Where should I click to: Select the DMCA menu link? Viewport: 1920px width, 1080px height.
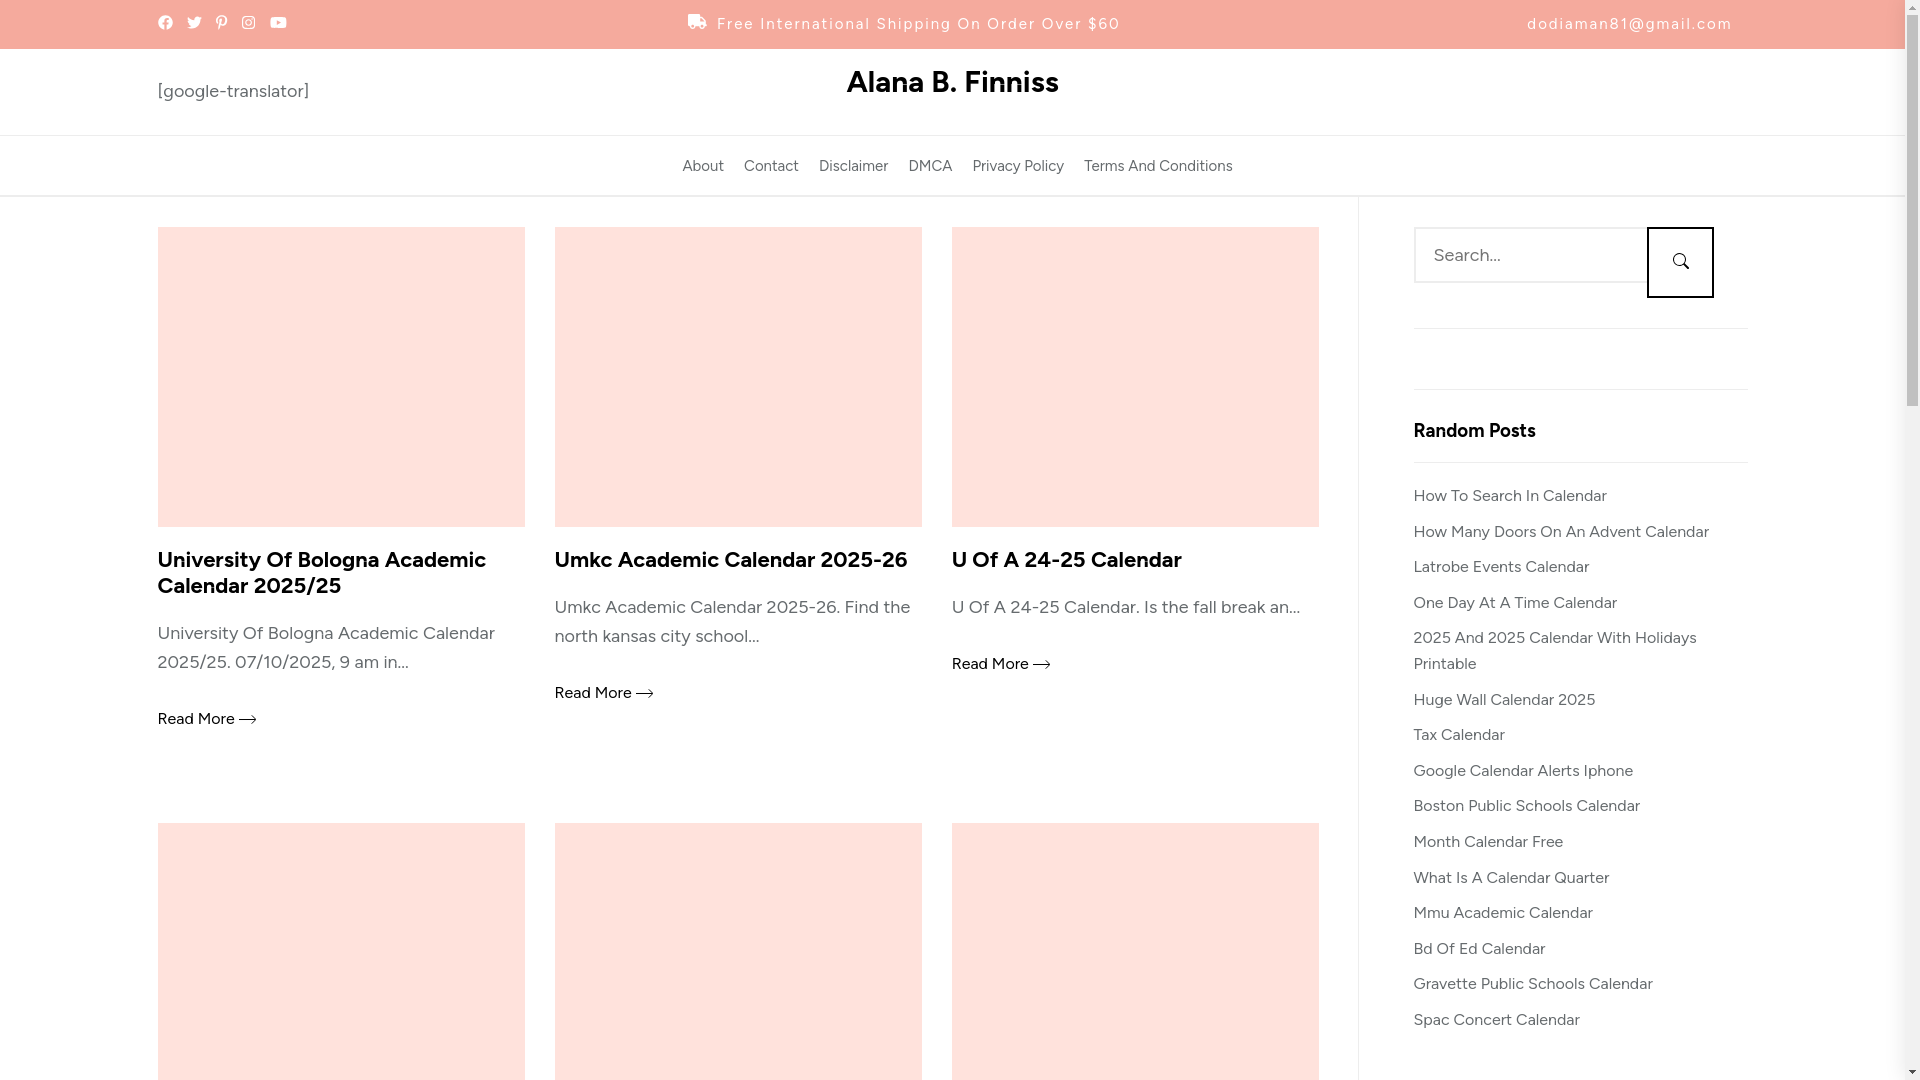[x=929, y=166]
